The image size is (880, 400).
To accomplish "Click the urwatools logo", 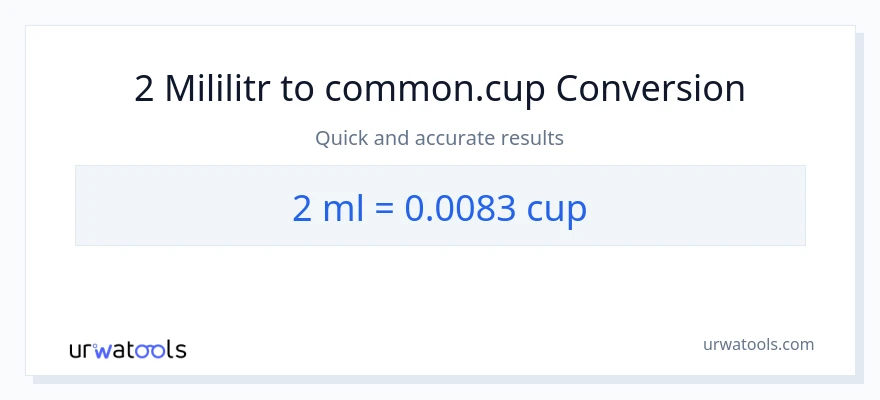I will [x=127, y=349].
